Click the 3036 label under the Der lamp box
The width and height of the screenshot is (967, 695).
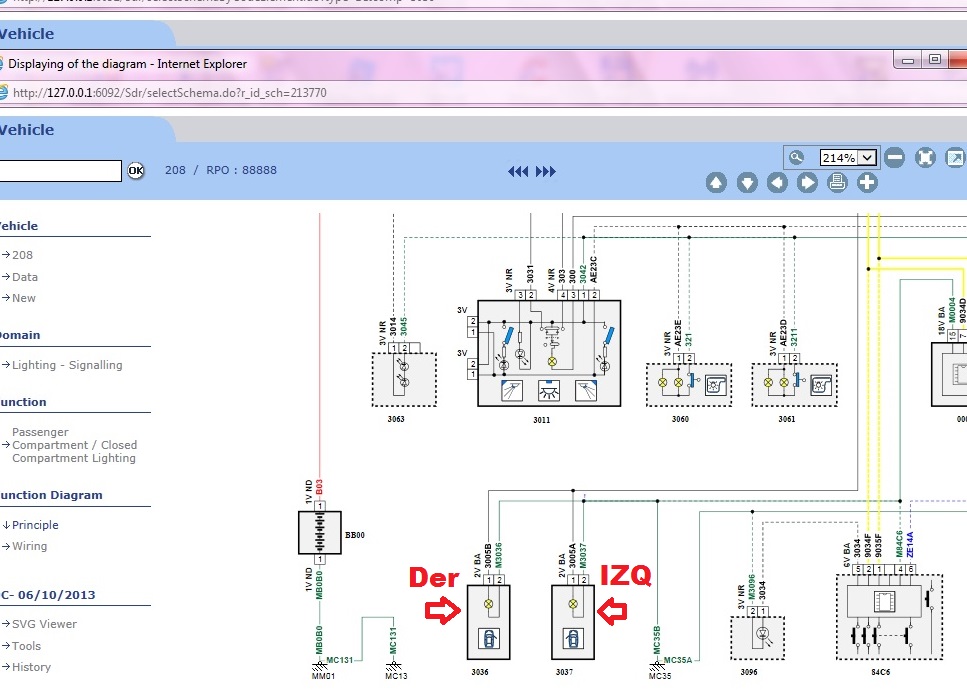pos(480,672)
